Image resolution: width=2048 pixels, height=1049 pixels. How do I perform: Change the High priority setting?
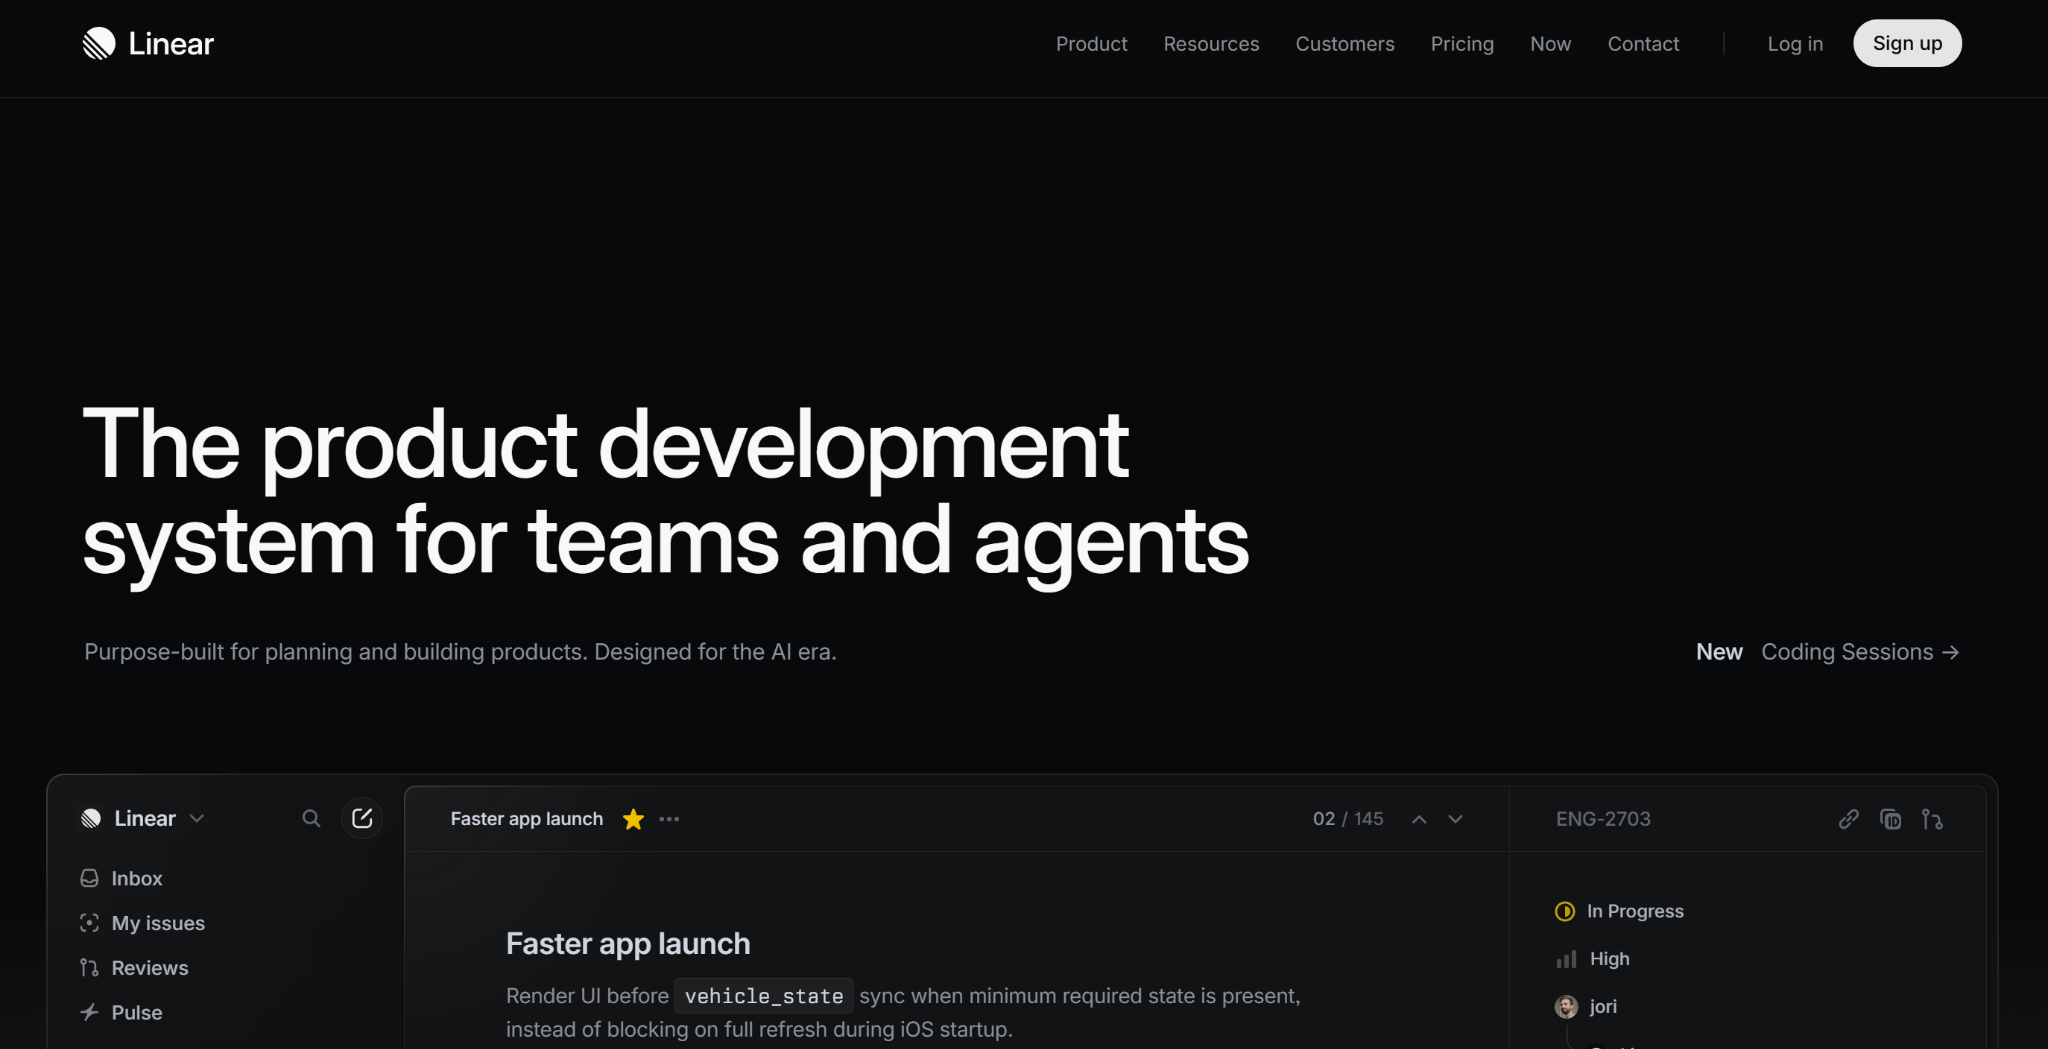[1593, 959]
